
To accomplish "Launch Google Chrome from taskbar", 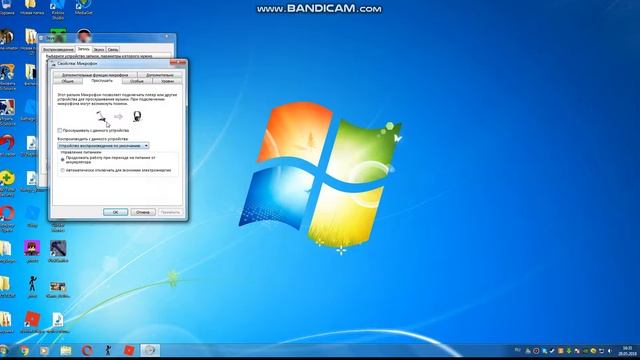I will 24,350.
